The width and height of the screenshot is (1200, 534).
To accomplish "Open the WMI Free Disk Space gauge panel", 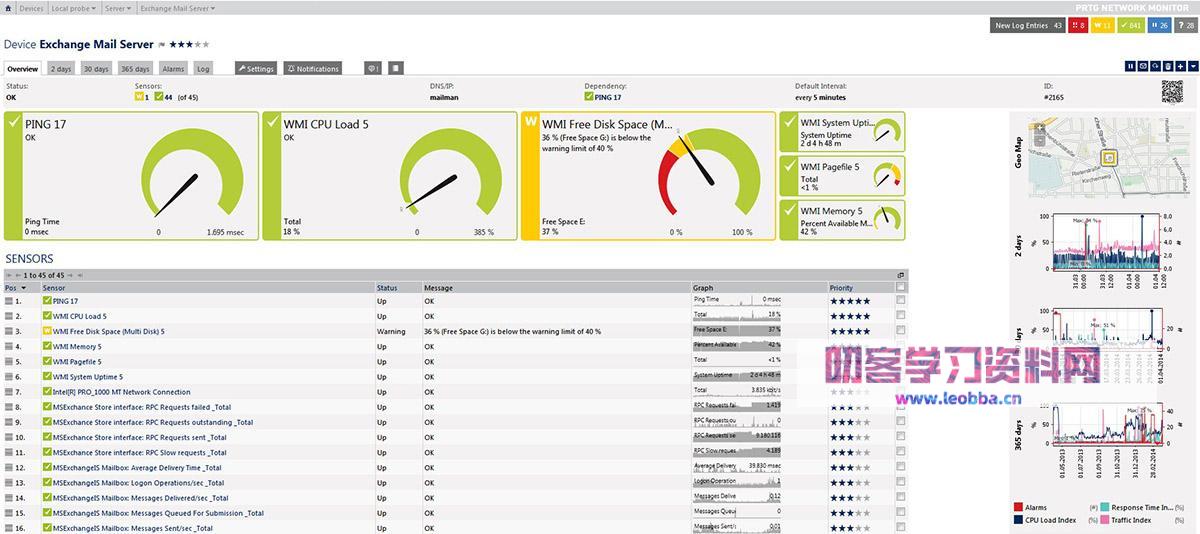I will coord(648,176).
